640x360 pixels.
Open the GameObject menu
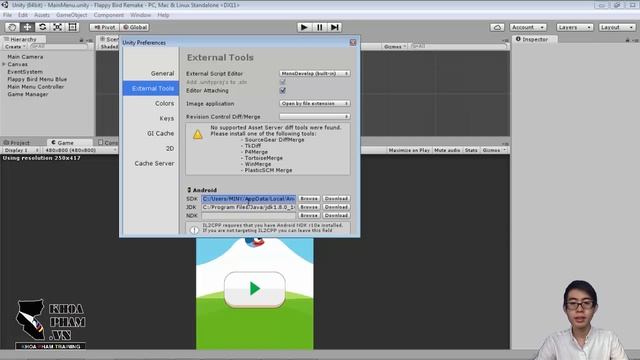pyautogui.click(x=71, y=15)
